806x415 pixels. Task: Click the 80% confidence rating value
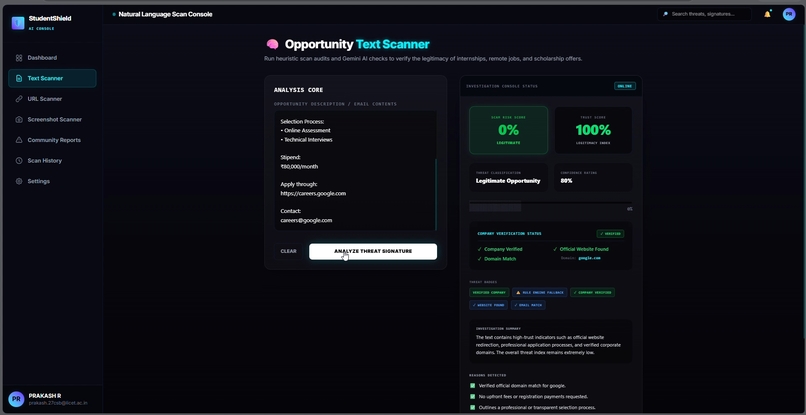(566, 181)
